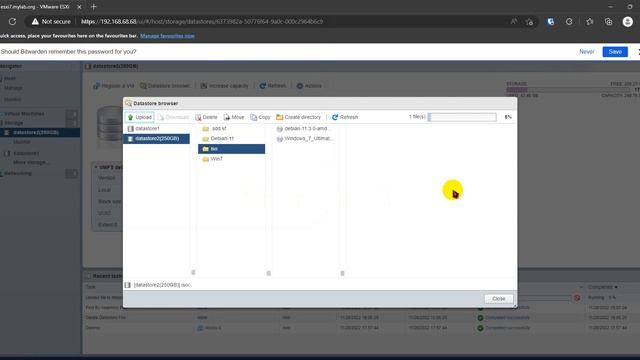Cancel the running upload task red icon

577,298
